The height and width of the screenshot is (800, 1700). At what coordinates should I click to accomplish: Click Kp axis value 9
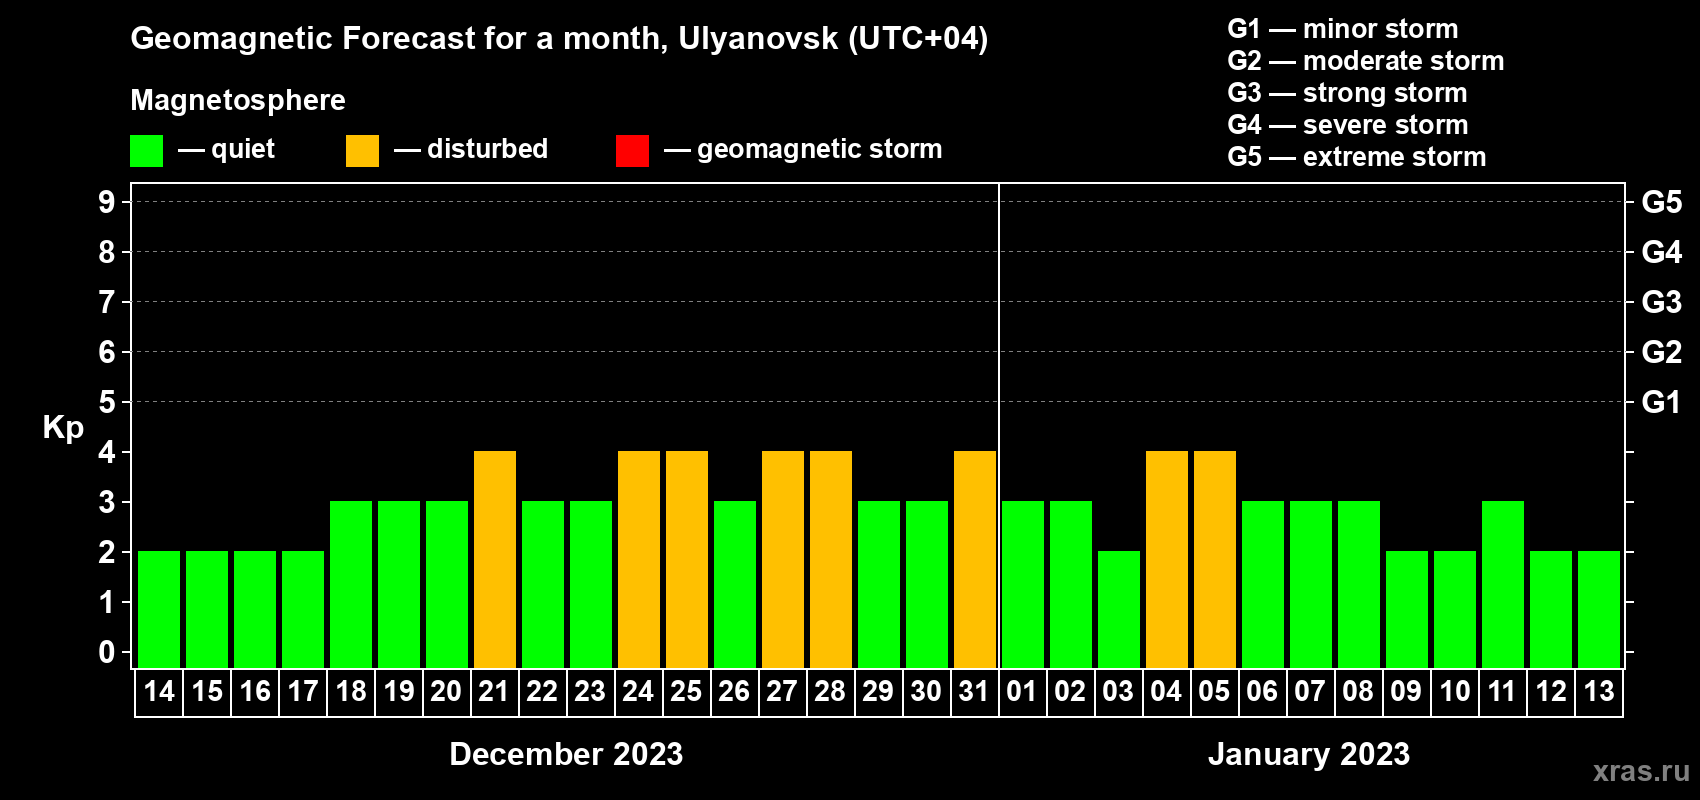[107, 202]
